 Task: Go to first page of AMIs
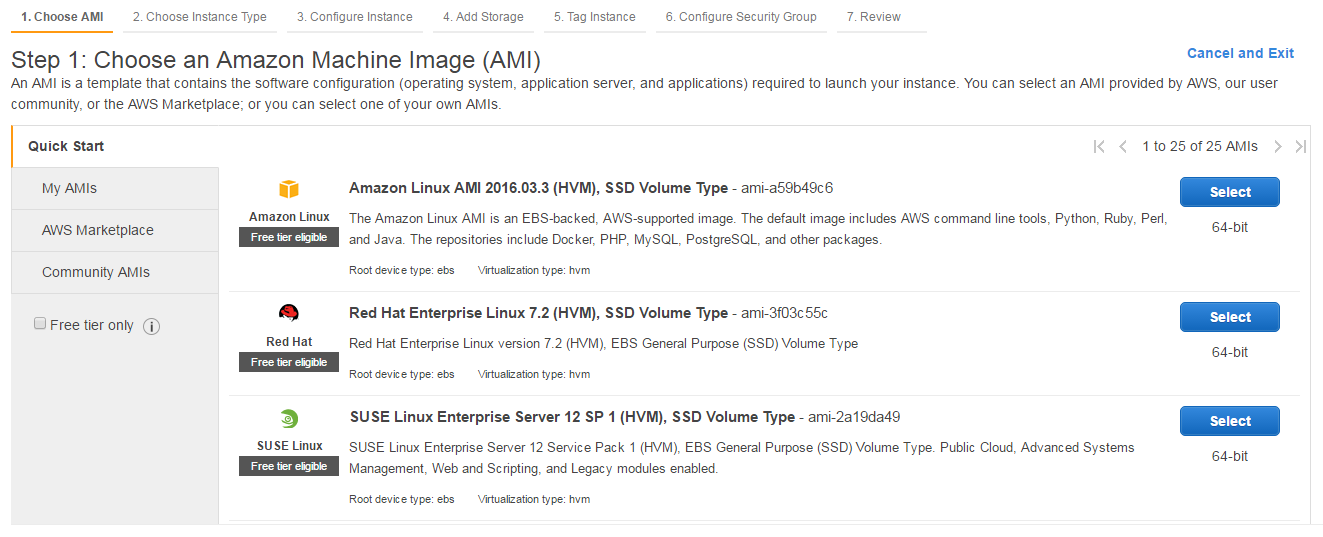coord(1099,147)
